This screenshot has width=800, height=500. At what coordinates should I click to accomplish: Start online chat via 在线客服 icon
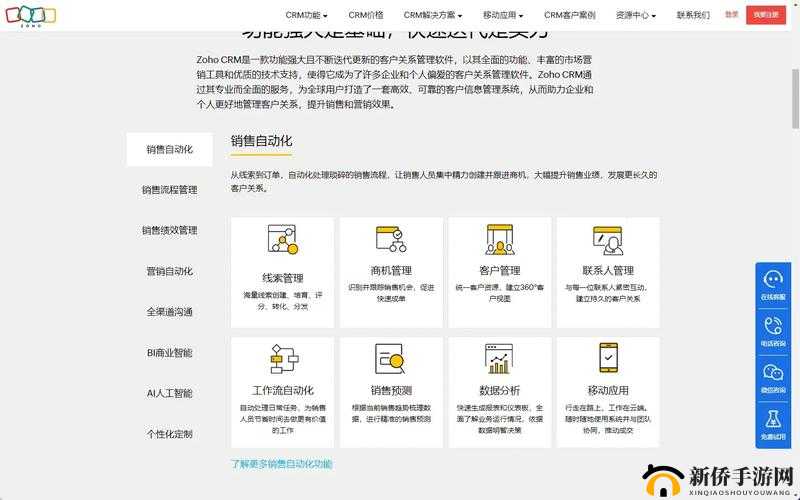[773, 280]
